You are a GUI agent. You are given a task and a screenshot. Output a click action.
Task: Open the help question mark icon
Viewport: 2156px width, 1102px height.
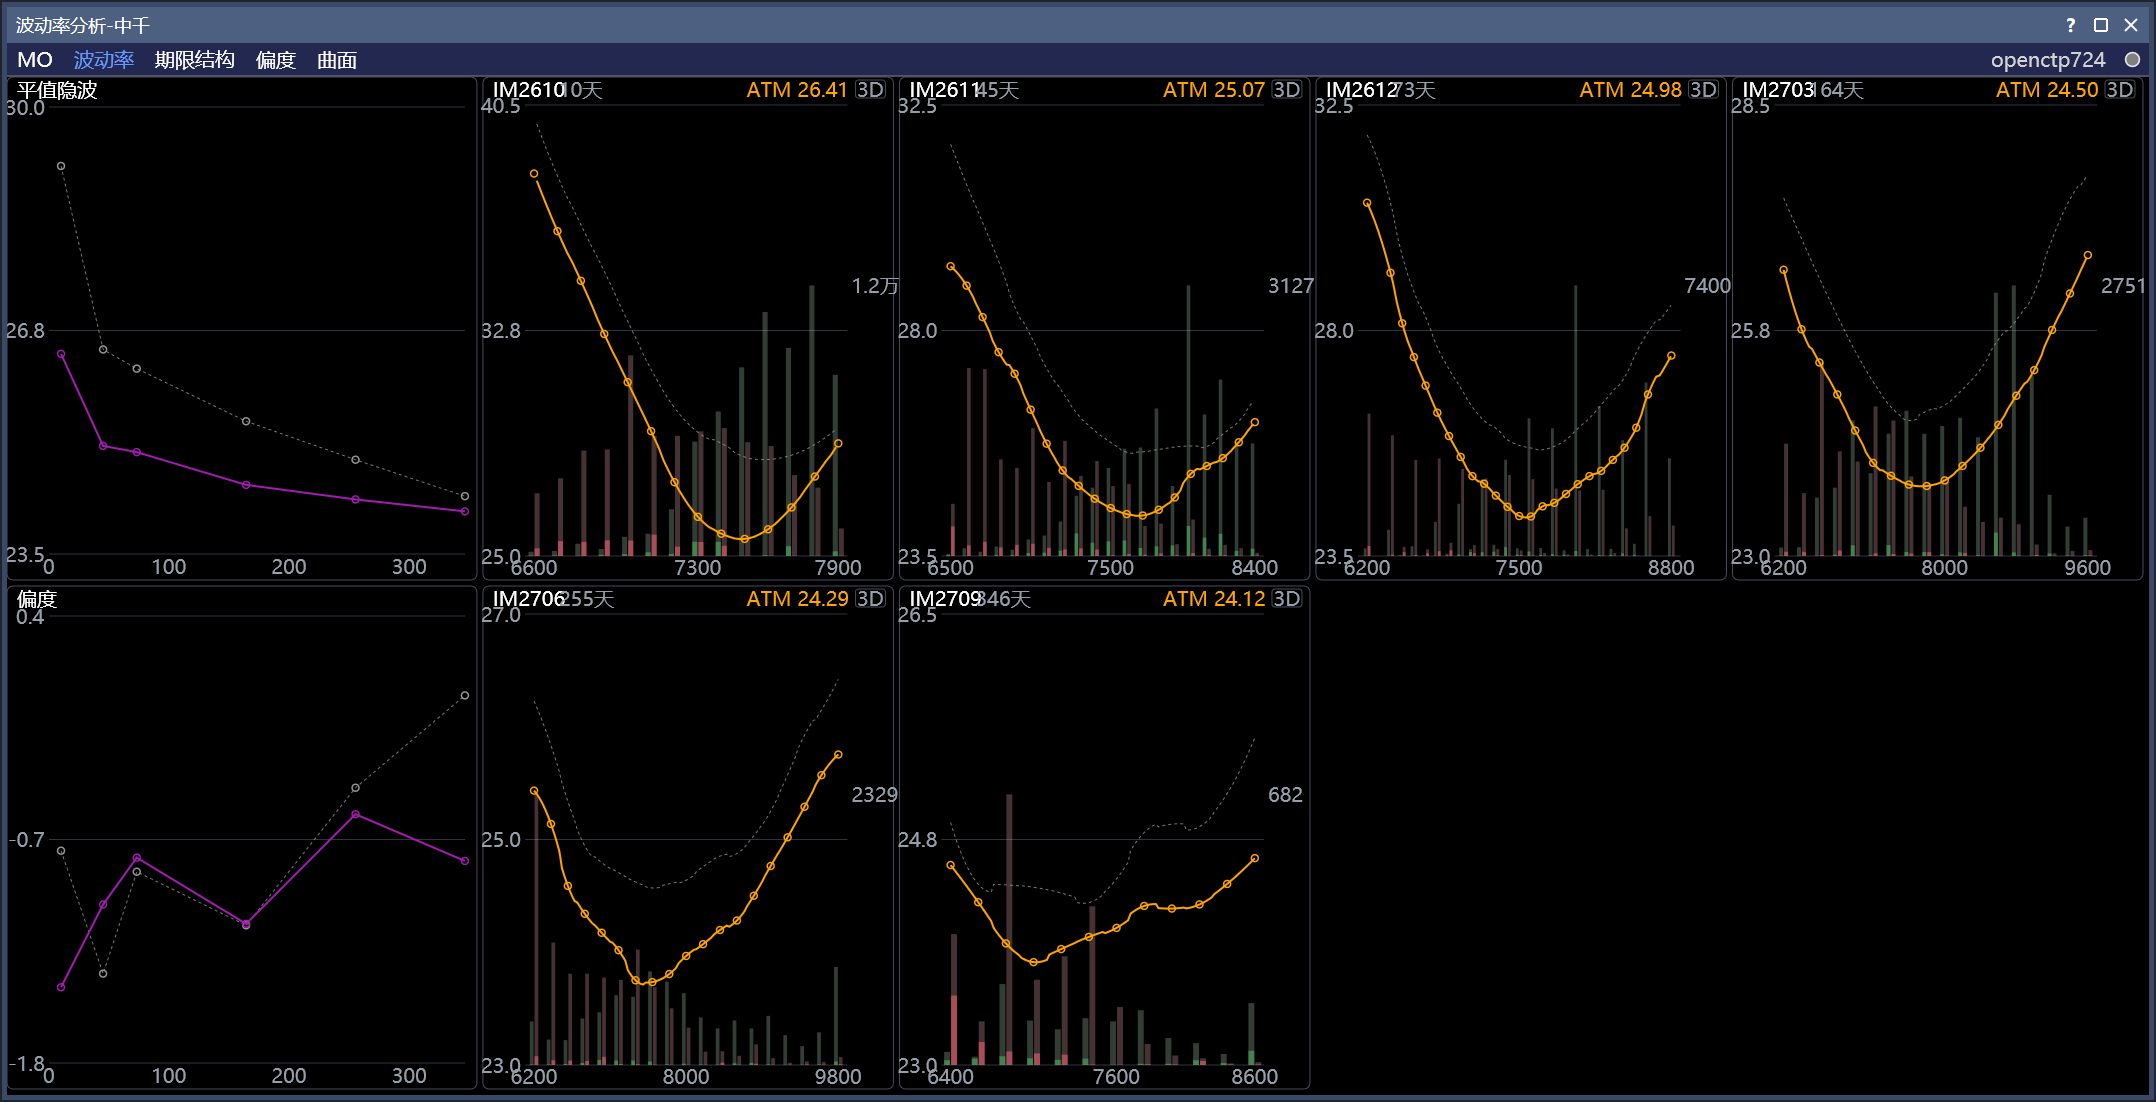click(x=2070, y=25)
